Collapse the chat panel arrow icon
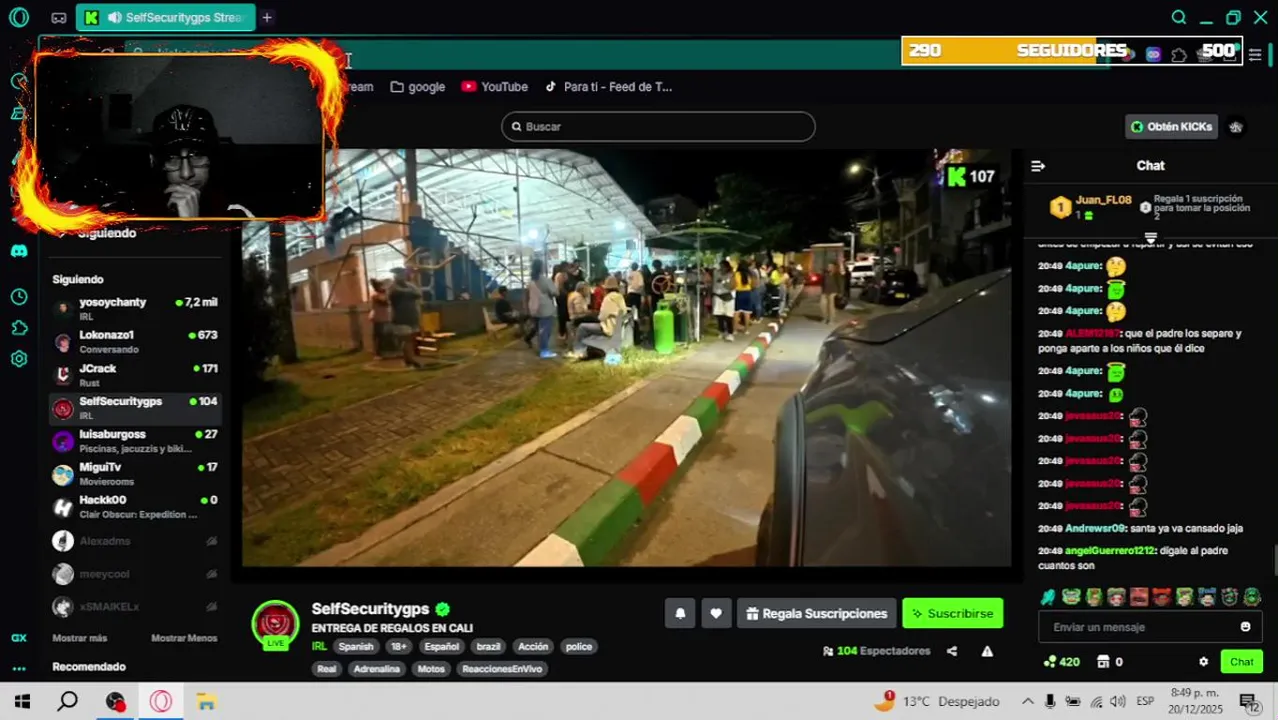The image size is (1278, 720). point(1038,166)
